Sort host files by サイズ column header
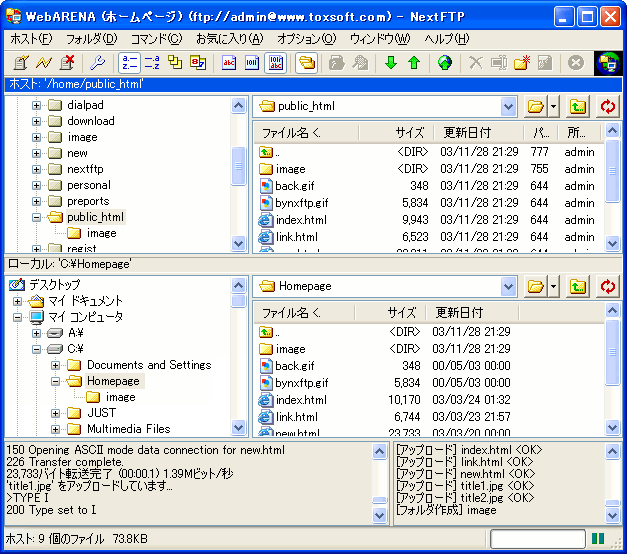Viewport: 627px width, 554px height. click(x=399, y=132)
